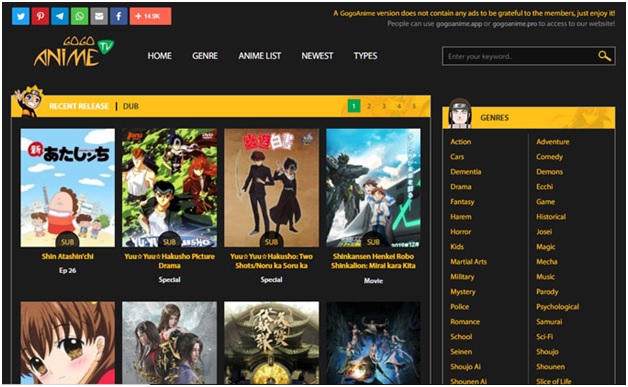Open the GENRE menu item
This screenshot has width=628, height=387.
coord(205,56)
